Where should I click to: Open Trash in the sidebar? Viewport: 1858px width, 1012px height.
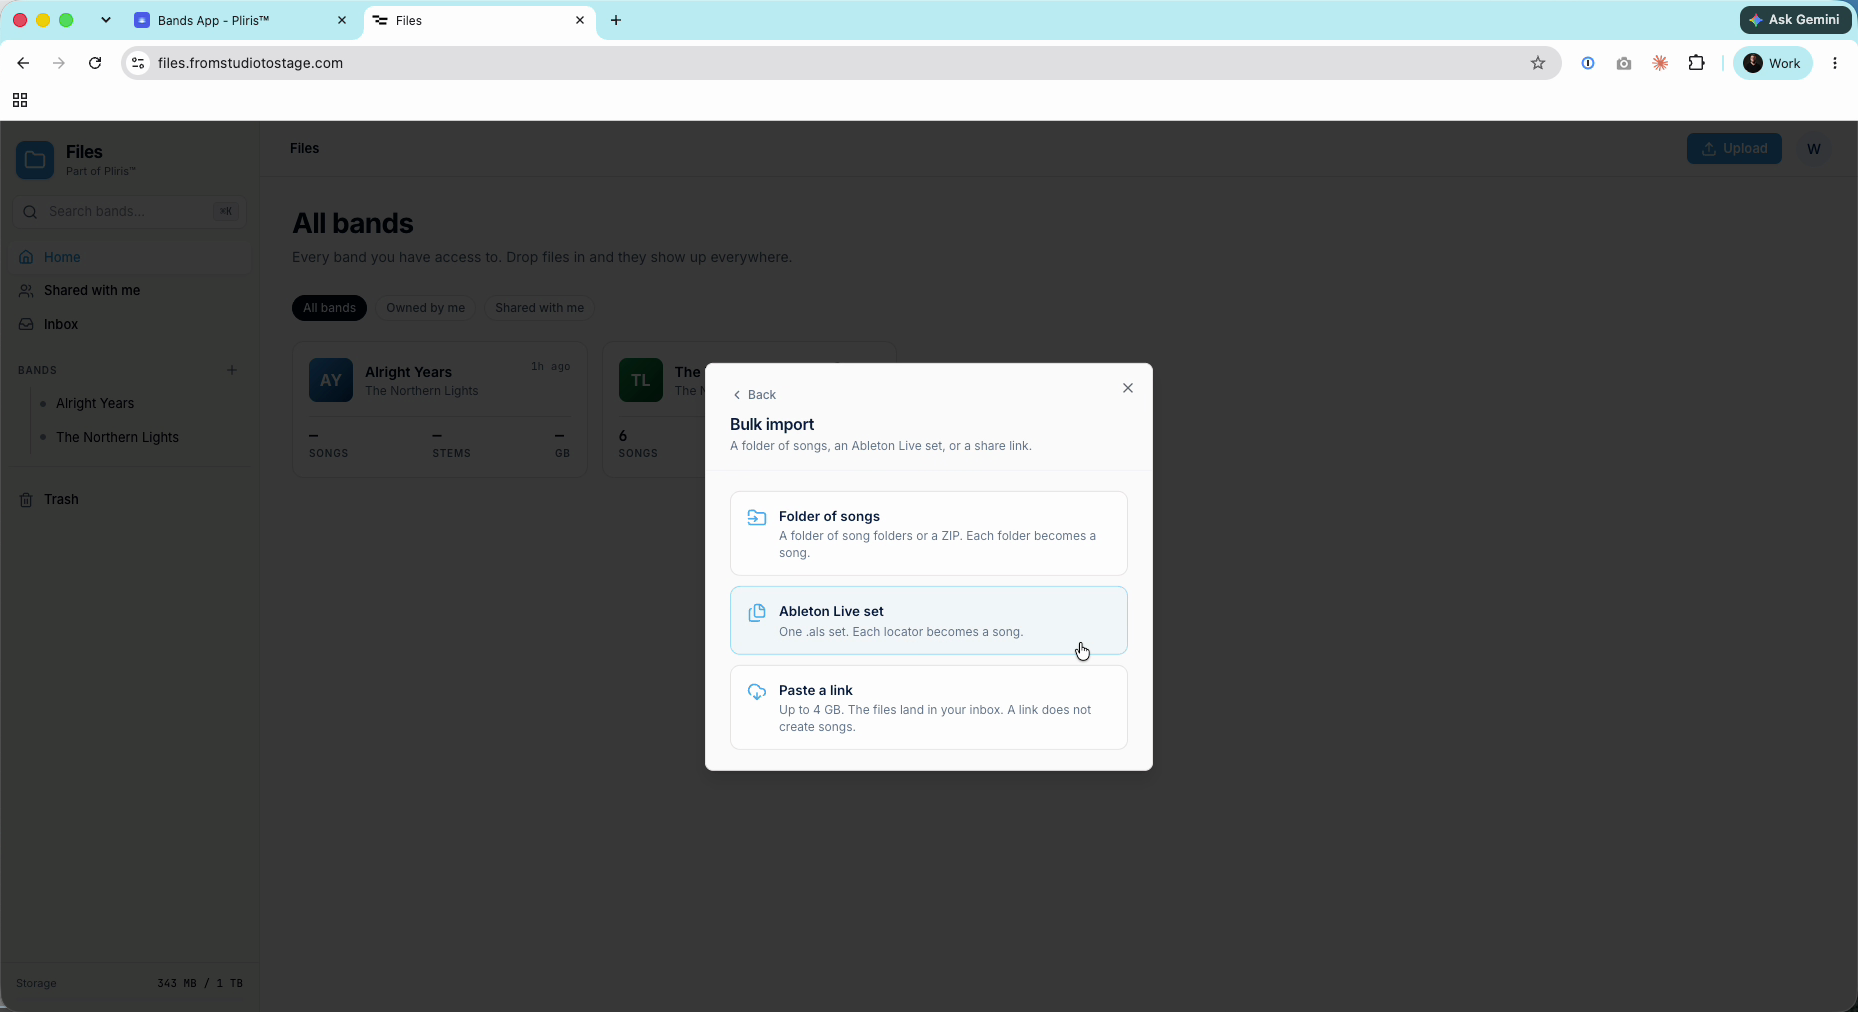tap(130, 499)
